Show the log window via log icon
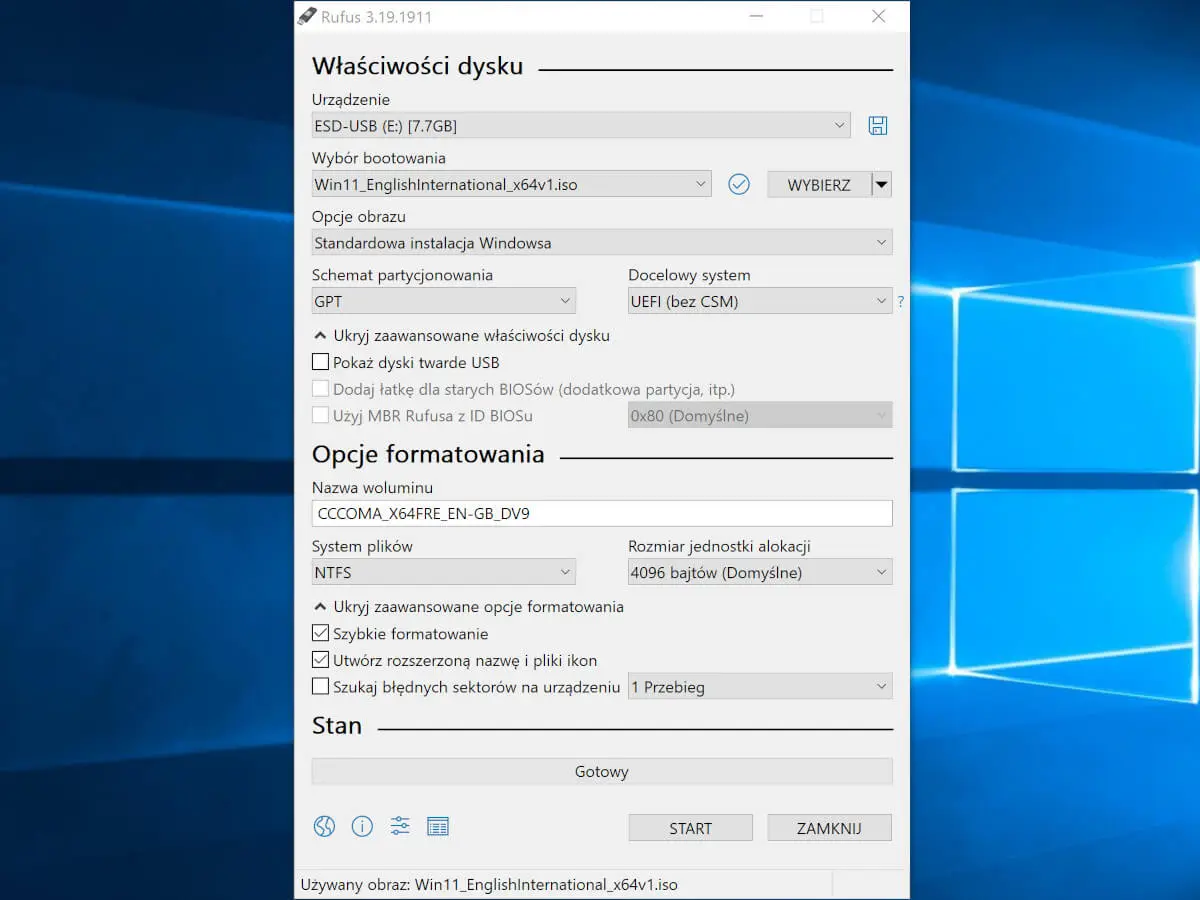The width and height of the screenshot is (1200, 900). click(x=437, y=826)
